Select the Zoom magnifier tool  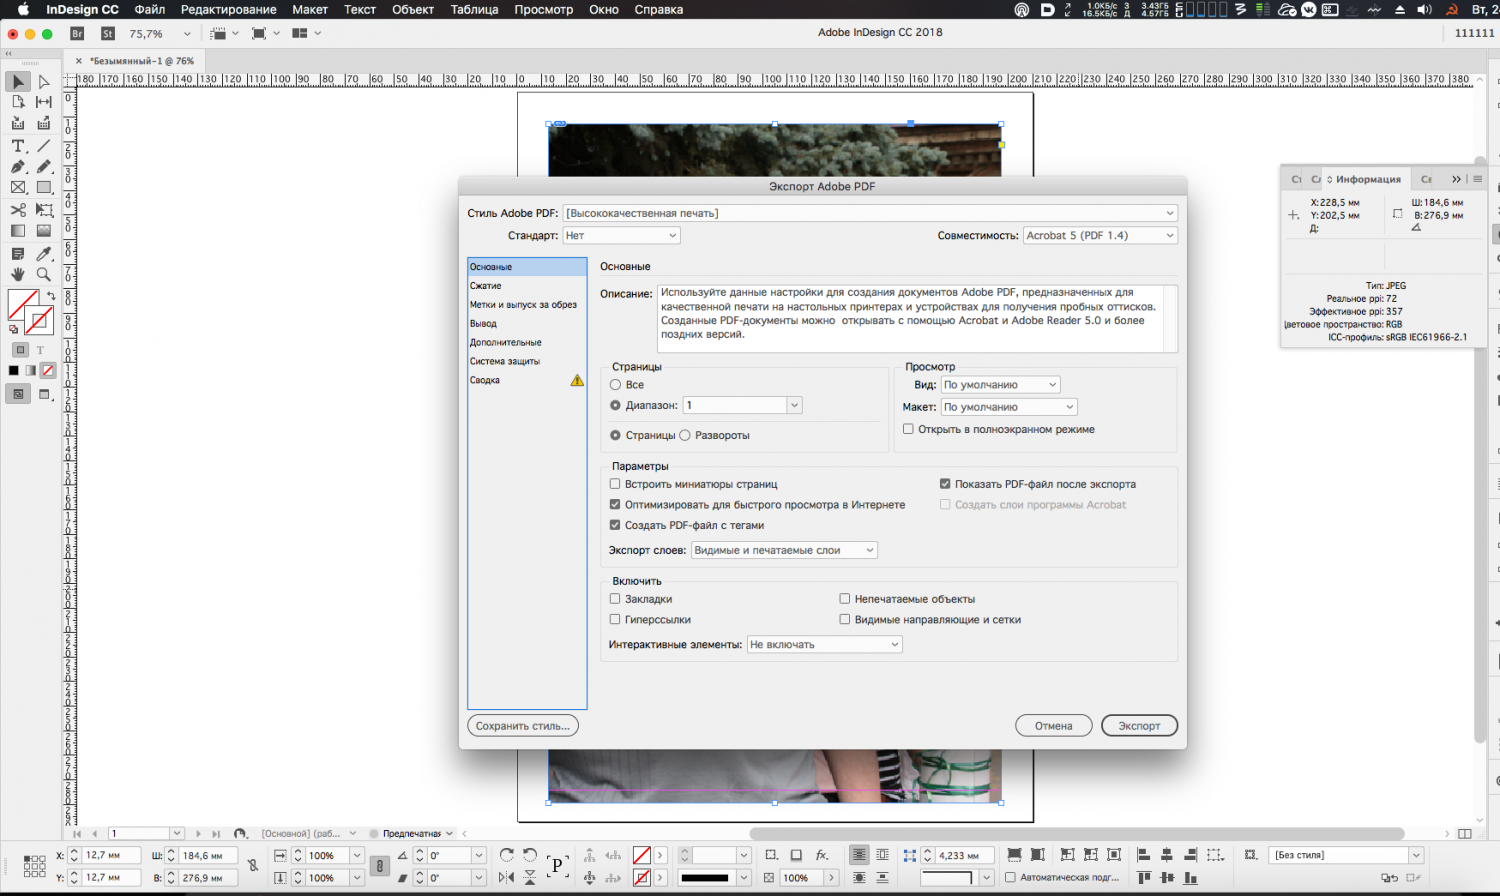(44, 274)
